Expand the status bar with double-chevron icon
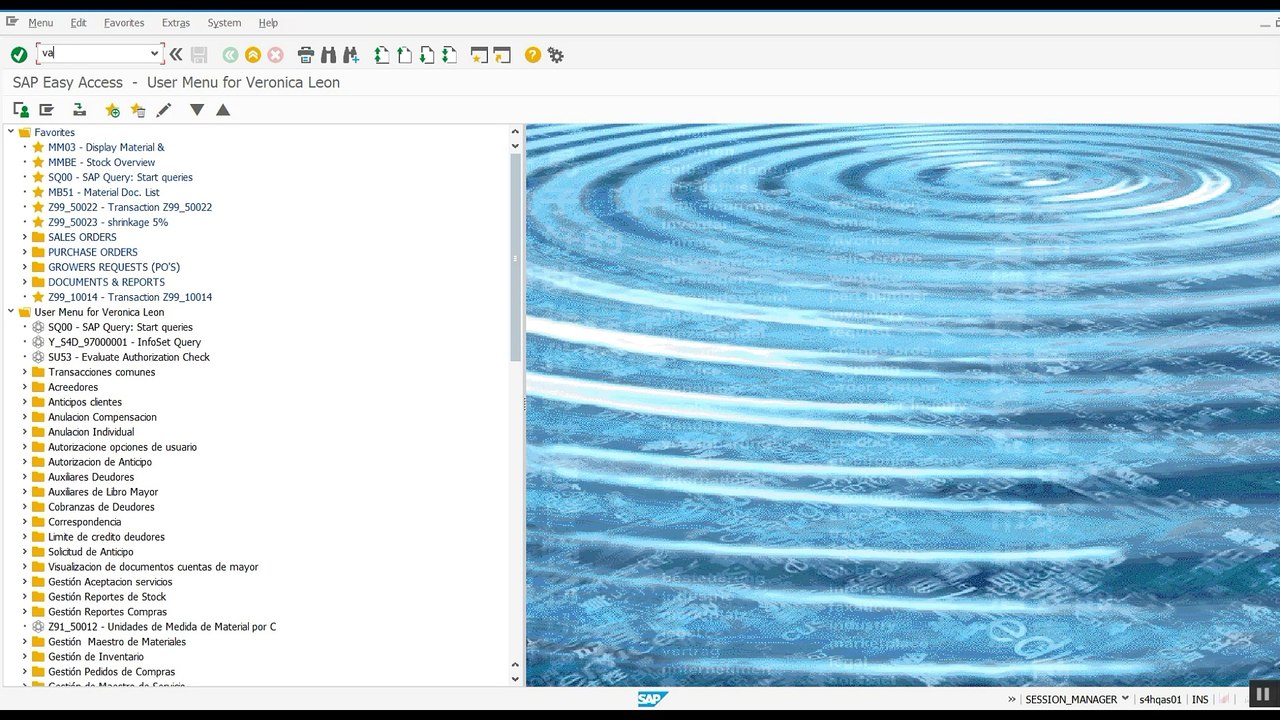This screenshot has width=1280, height=720. [x=1012, y=700]
